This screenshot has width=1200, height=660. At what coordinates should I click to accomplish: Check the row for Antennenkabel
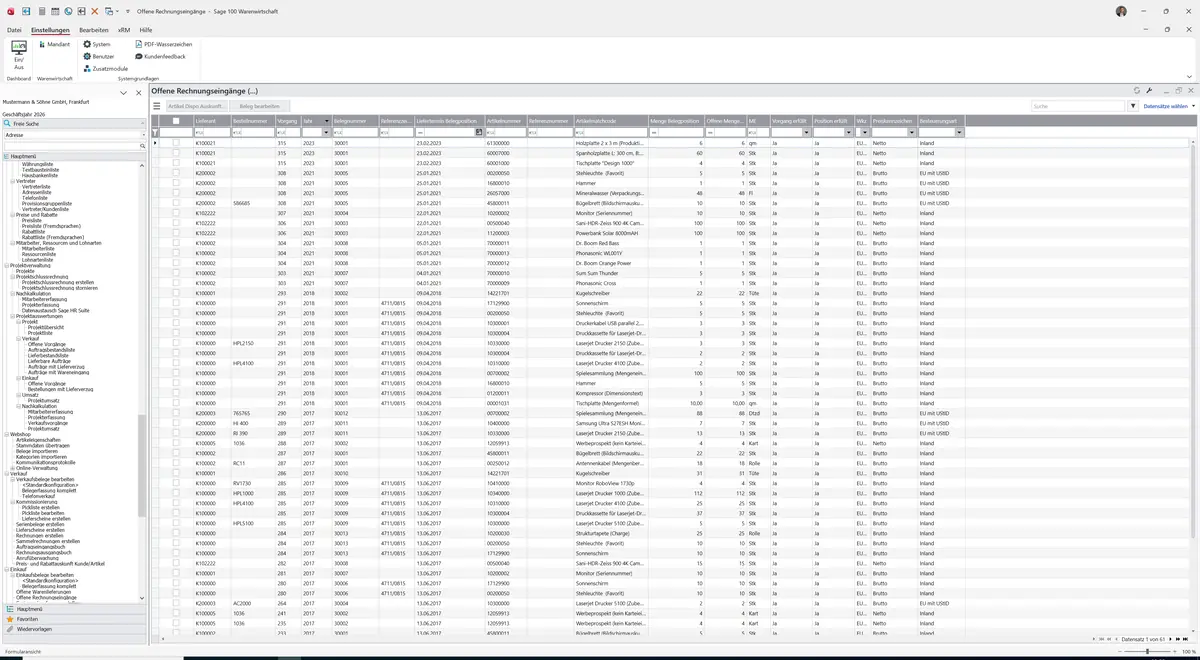pos(176,463)
